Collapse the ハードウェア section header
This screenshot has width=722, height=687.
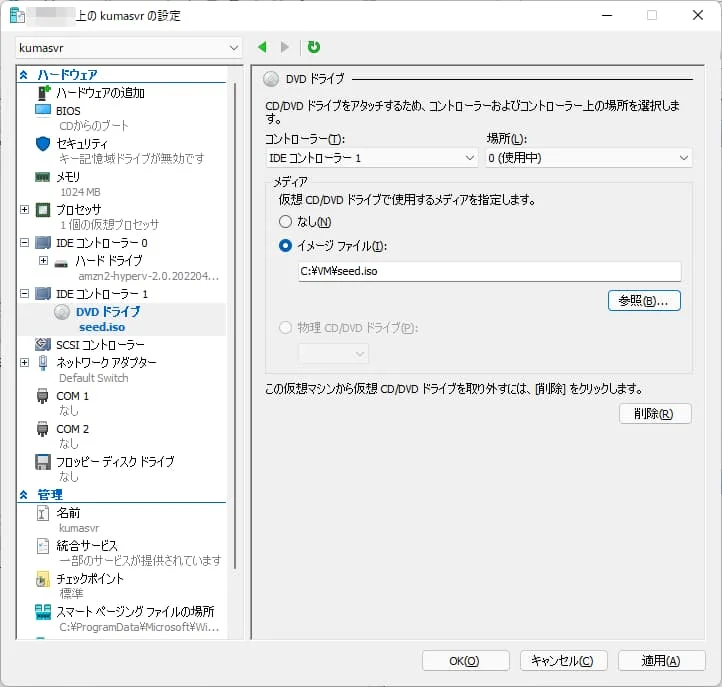pyautogui.click(x=23, y=75)
